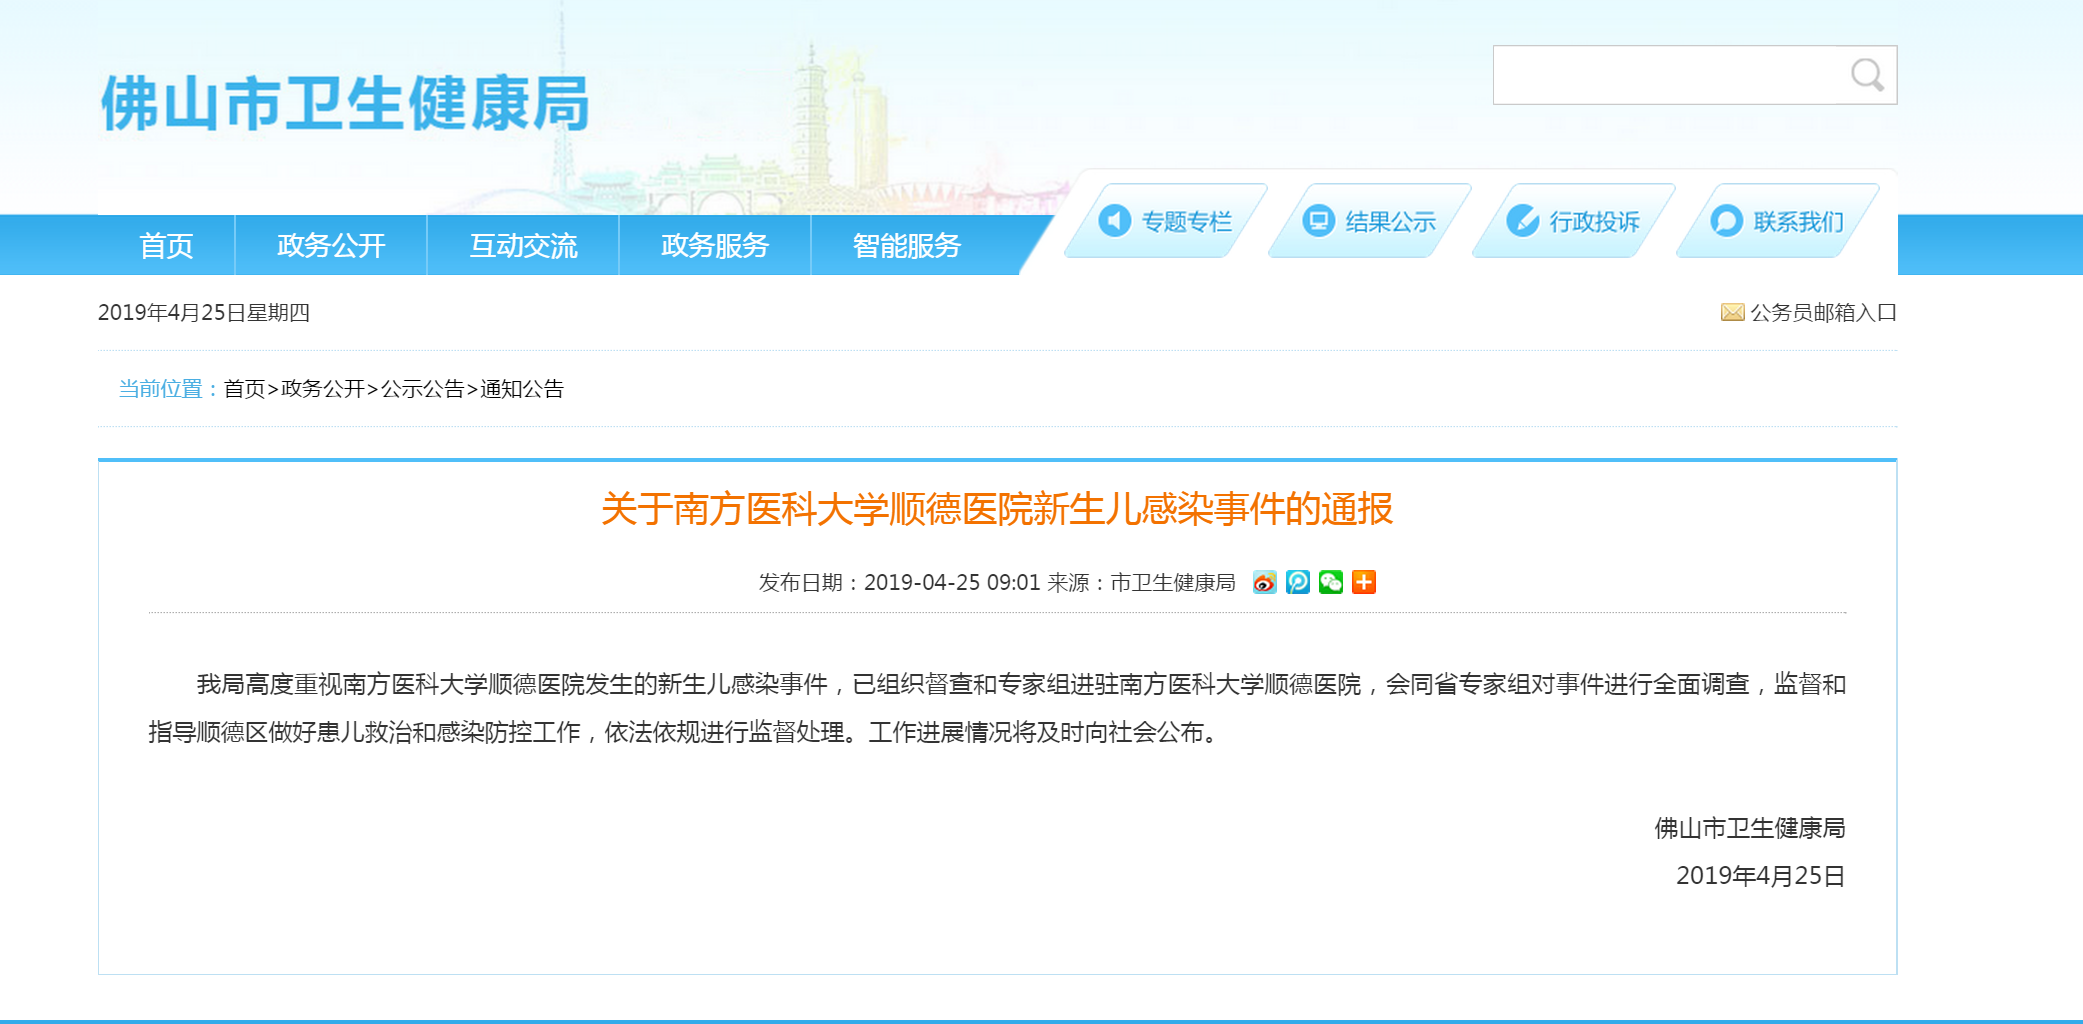This screenshot has width=2083, height=1024.
Task: Click the 联系我们 chat bubble icon
Action: click(1726, 221)
